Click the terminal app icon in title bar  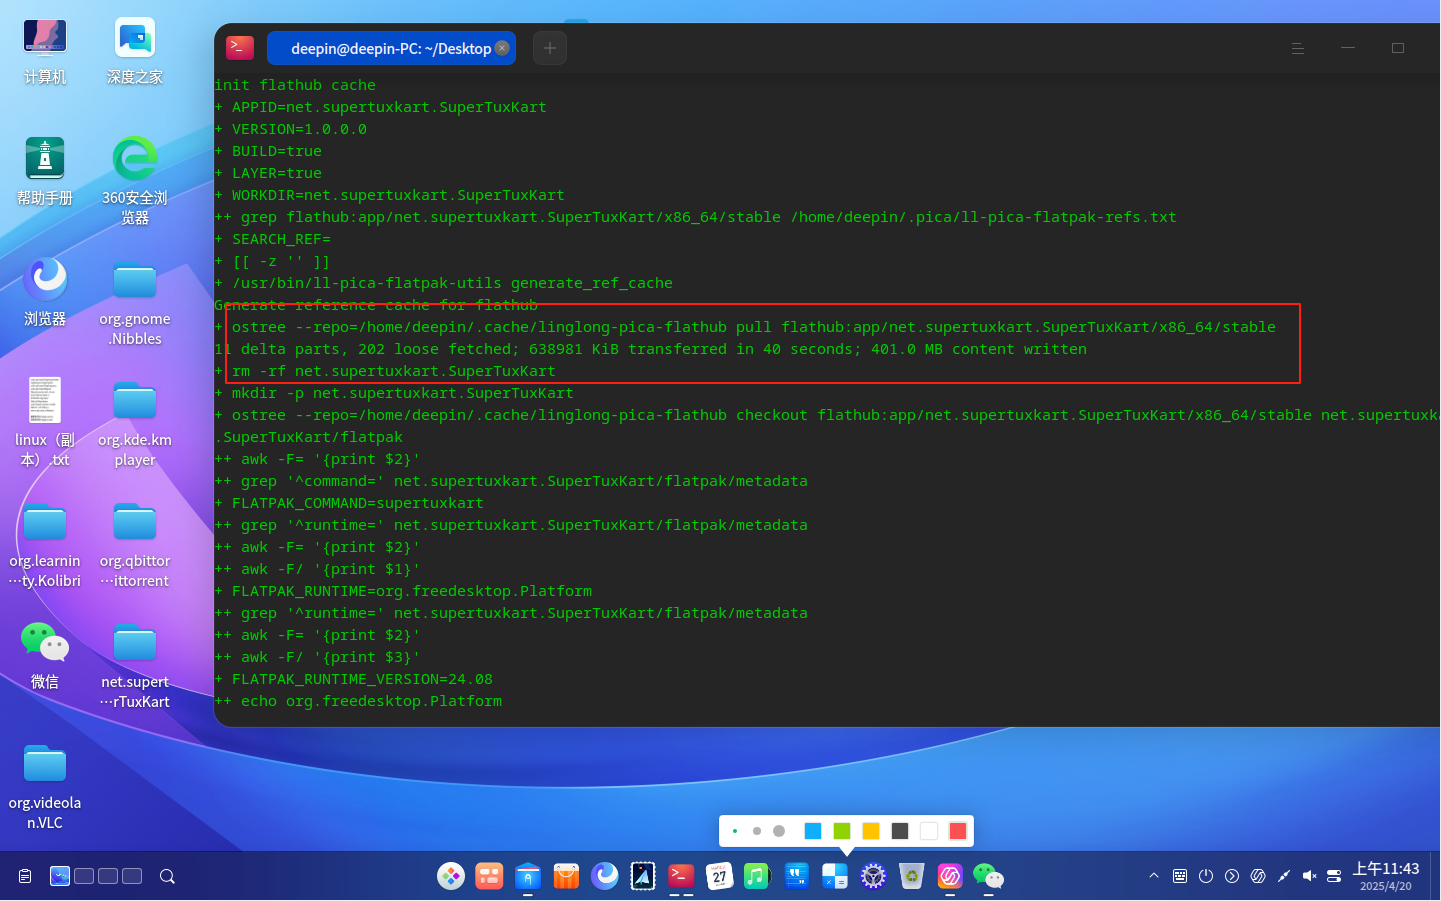pos(240,47)
